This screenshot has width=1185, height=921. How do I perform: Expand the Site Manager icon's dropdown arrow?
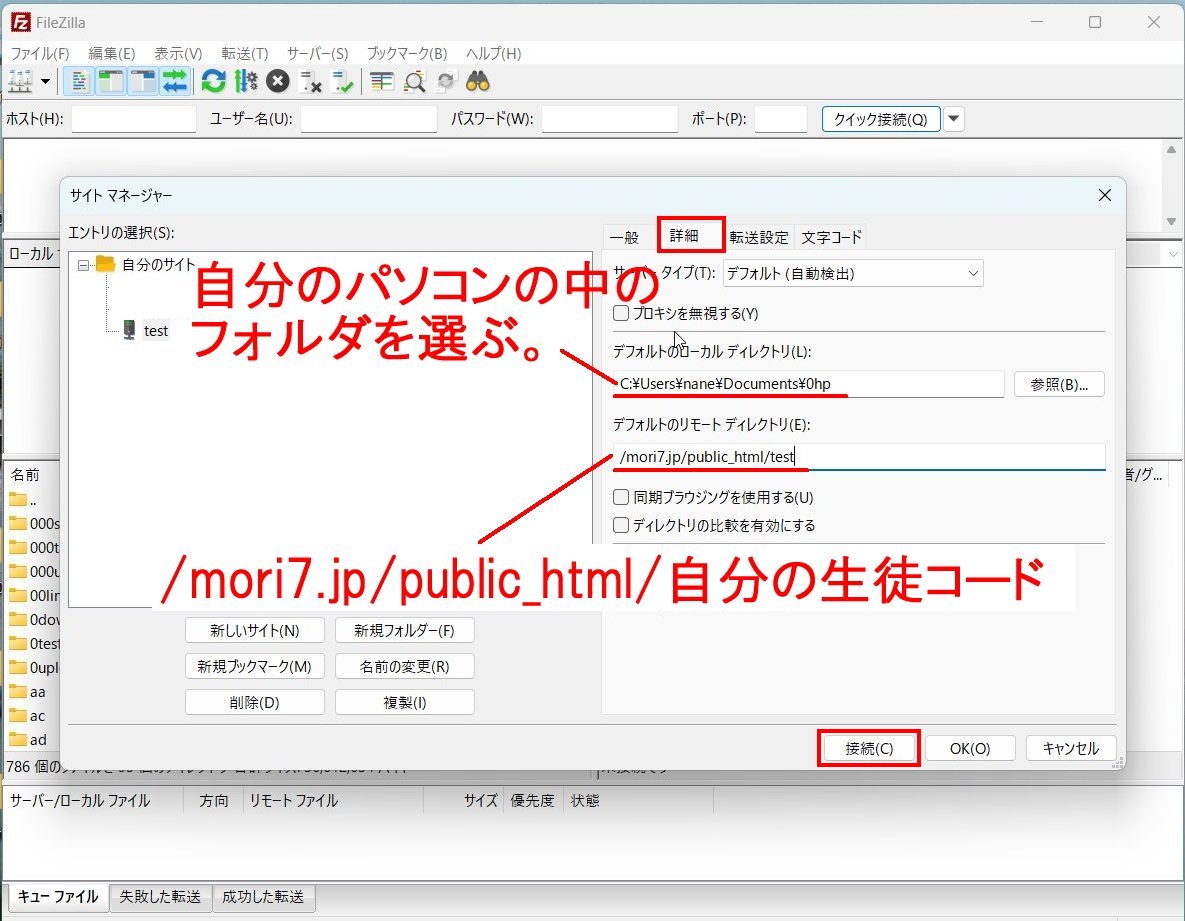(45, 82)
